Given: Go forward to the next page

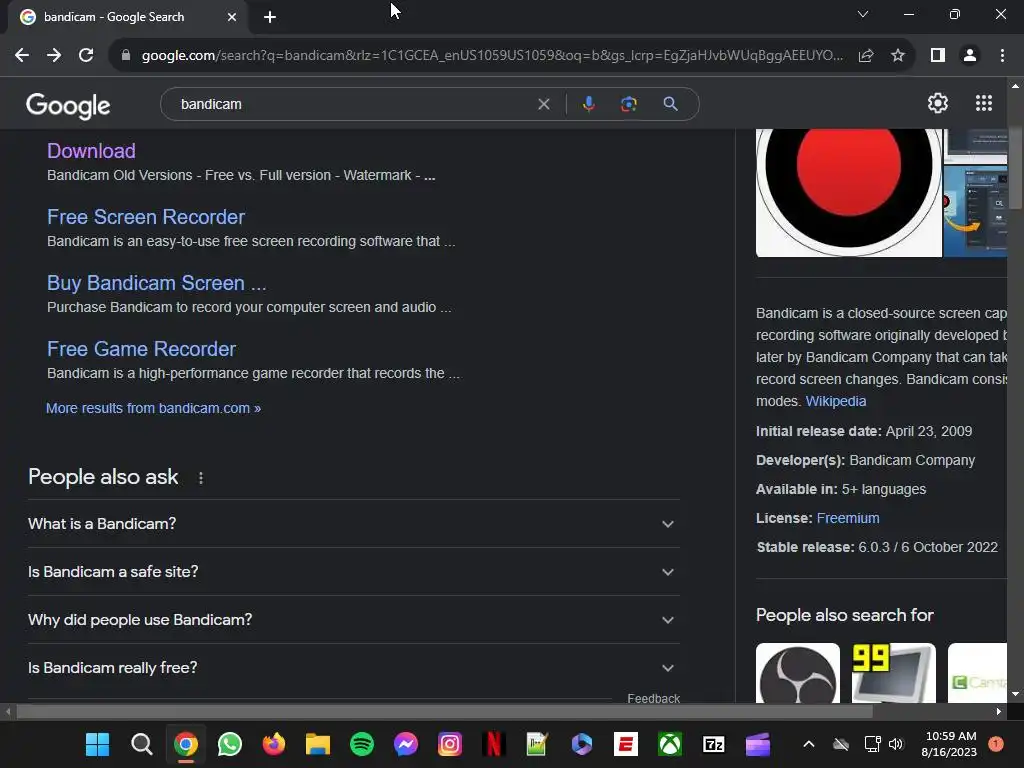Looking at the screenshot, I should point(54,56).
